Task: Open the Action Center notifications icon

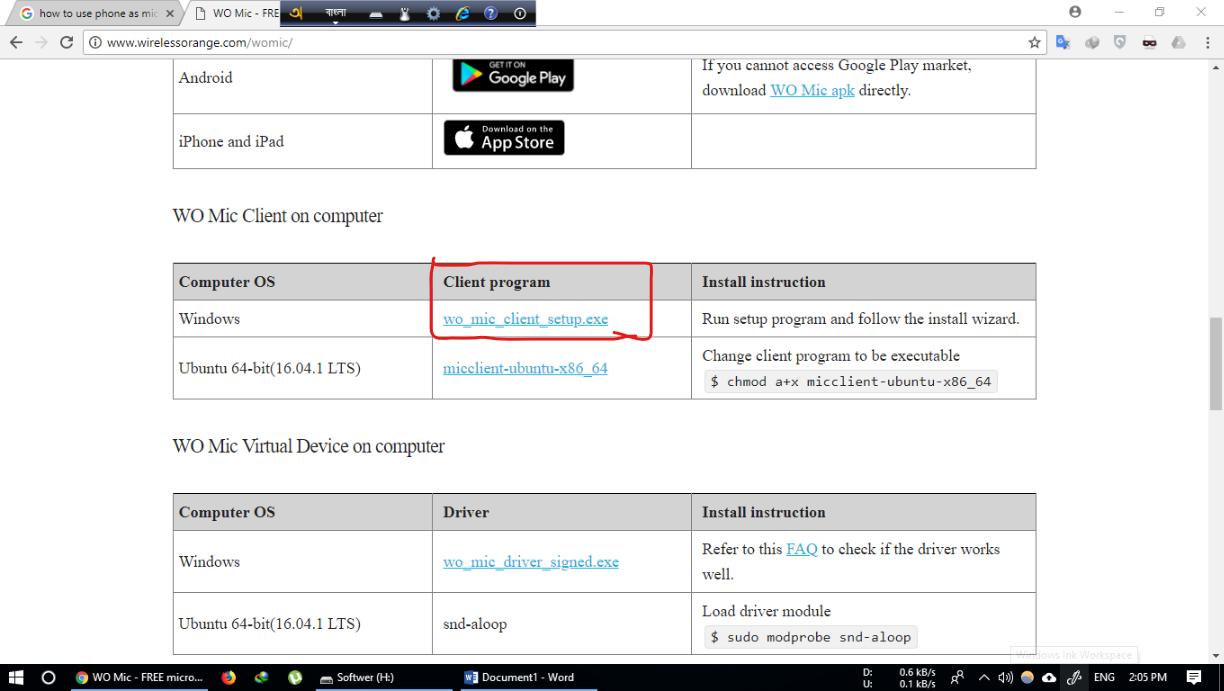Action: (x=1193, y=677)
